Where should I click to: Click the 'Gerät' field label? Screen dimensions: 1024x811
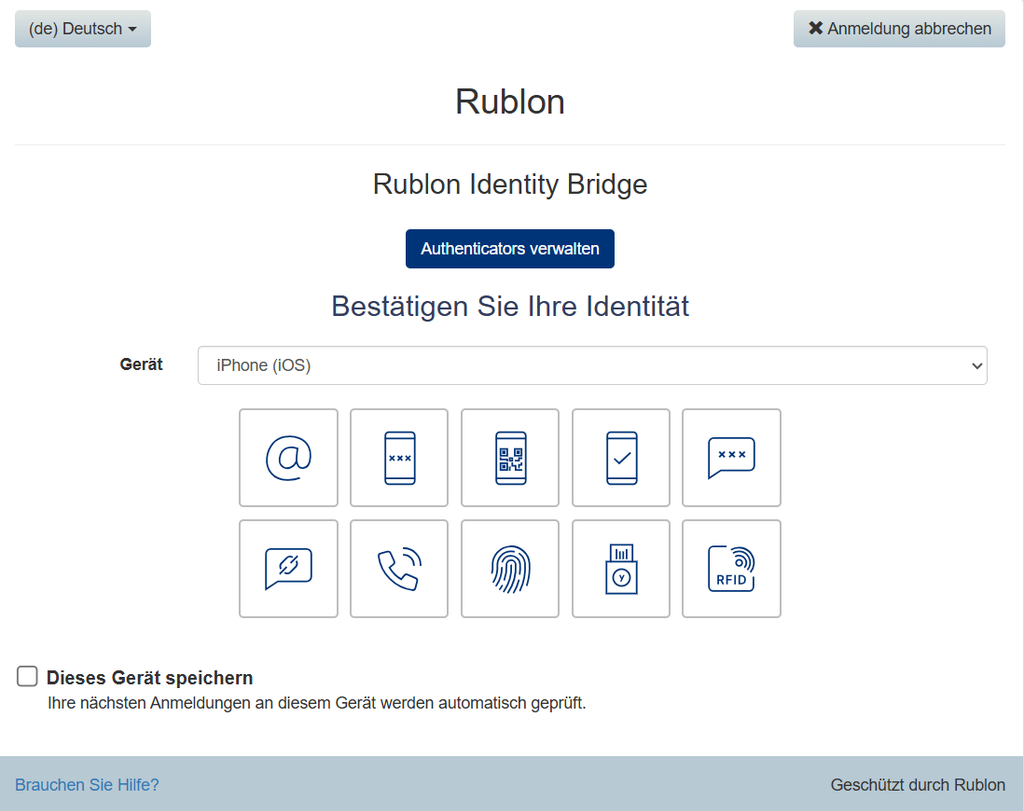point(141,364)
